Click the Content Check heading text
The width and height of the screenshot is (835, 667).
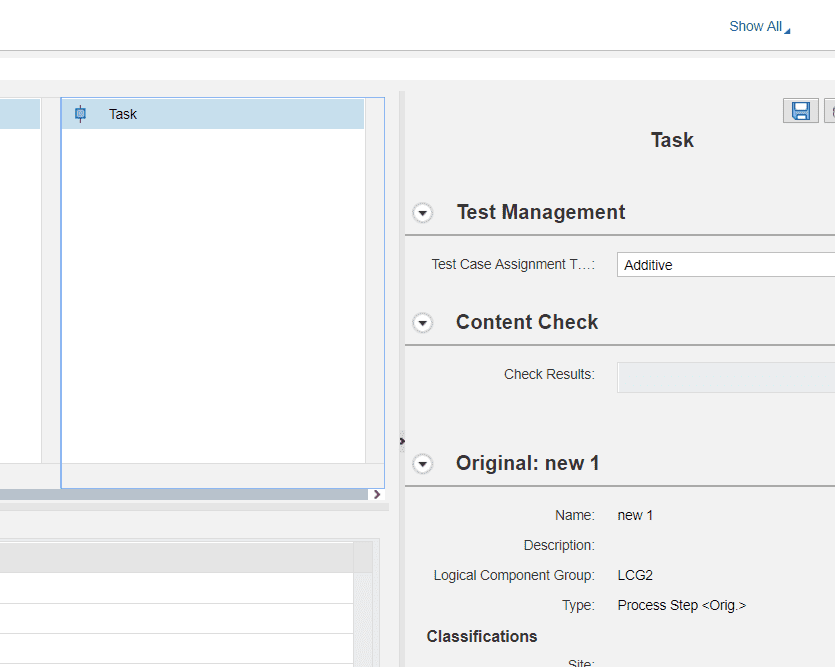click(527, 322)
